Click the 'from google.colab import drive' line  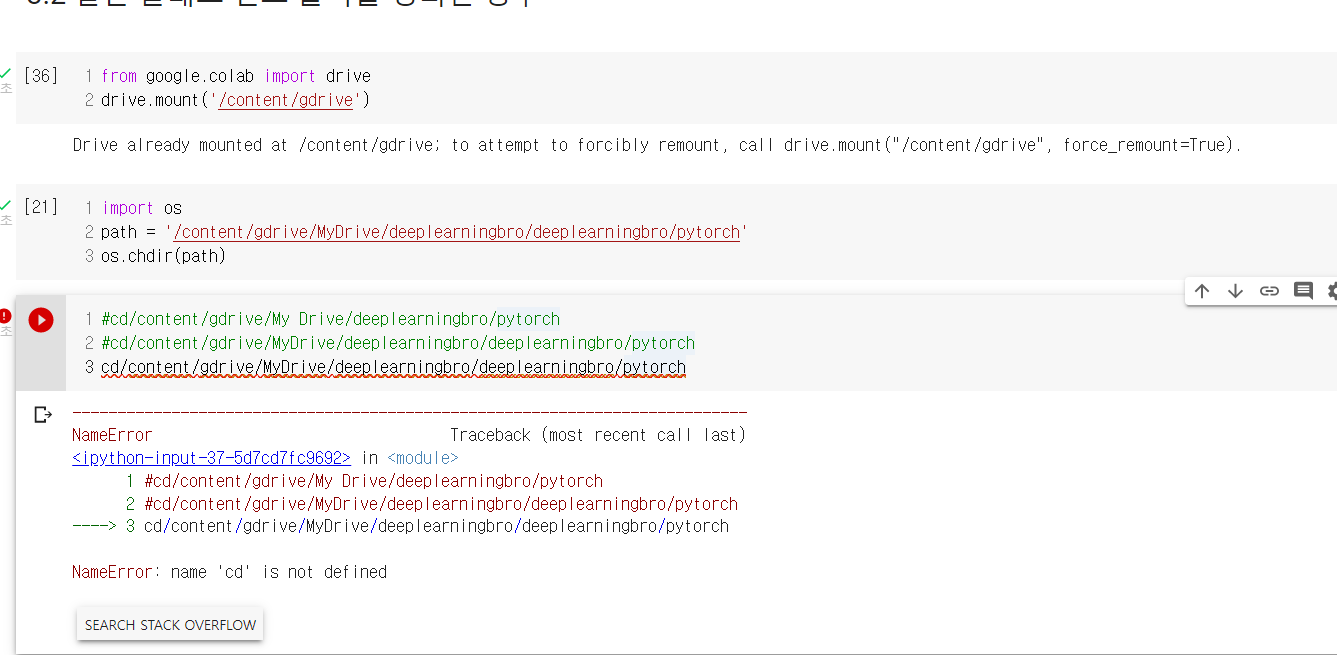tap(236, 76)
